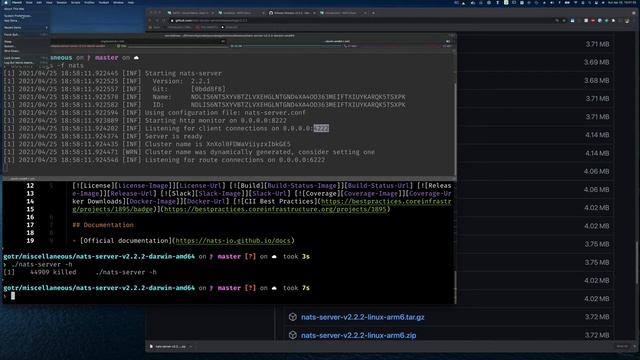
Task: Open a new tab in the browser
Action: coord(373,13)
